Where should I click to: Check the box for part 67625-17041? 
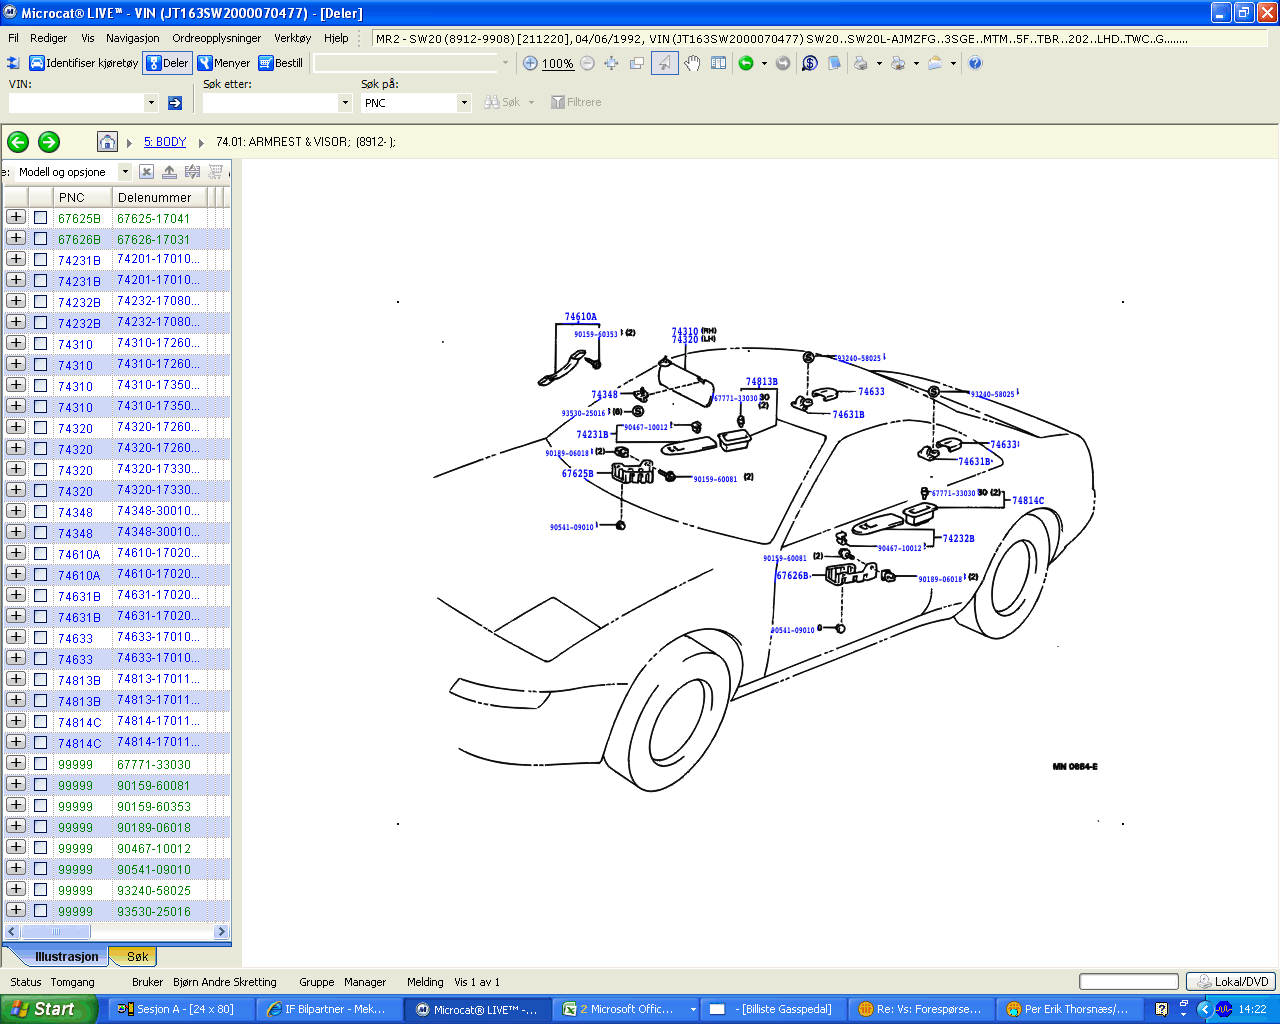[41, 218]
